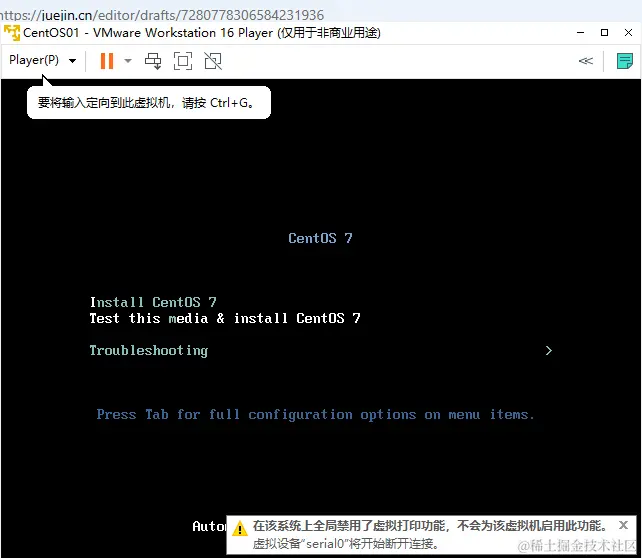Viewport: 642px width, 558px height.
Task: Toggle Unity mode icon
Action: pos(213,61)
